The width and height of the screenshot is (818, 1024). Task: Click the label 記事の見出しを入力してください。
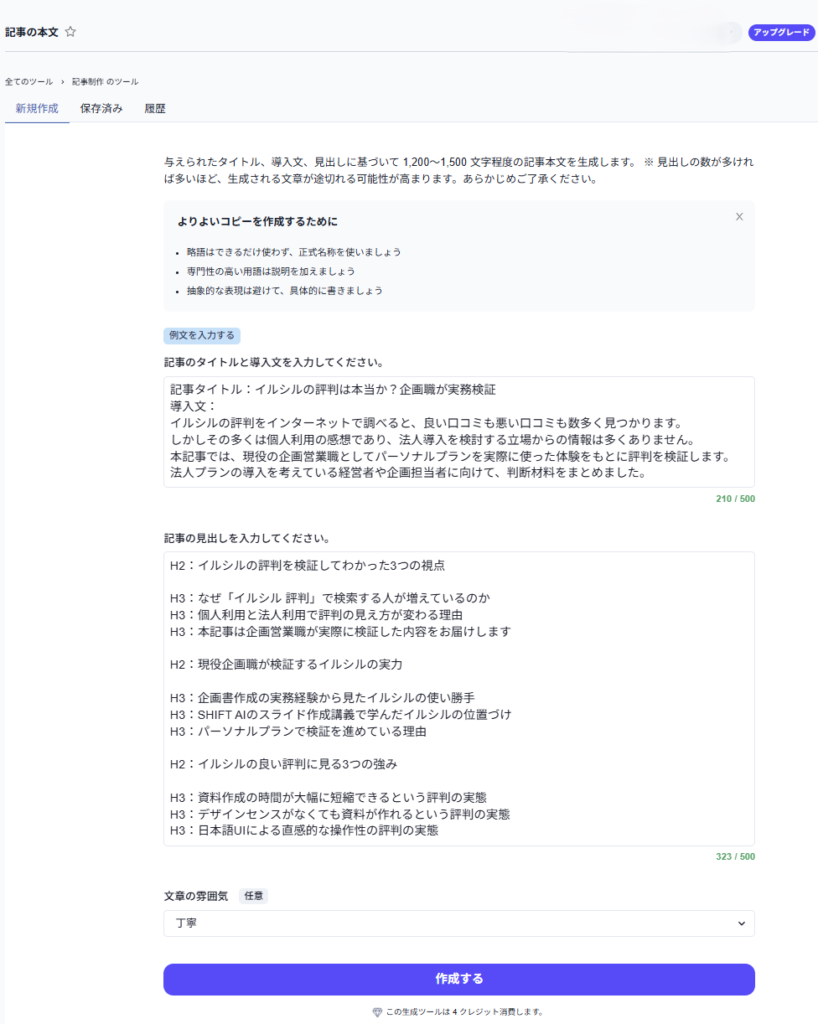tap(247, 538)
